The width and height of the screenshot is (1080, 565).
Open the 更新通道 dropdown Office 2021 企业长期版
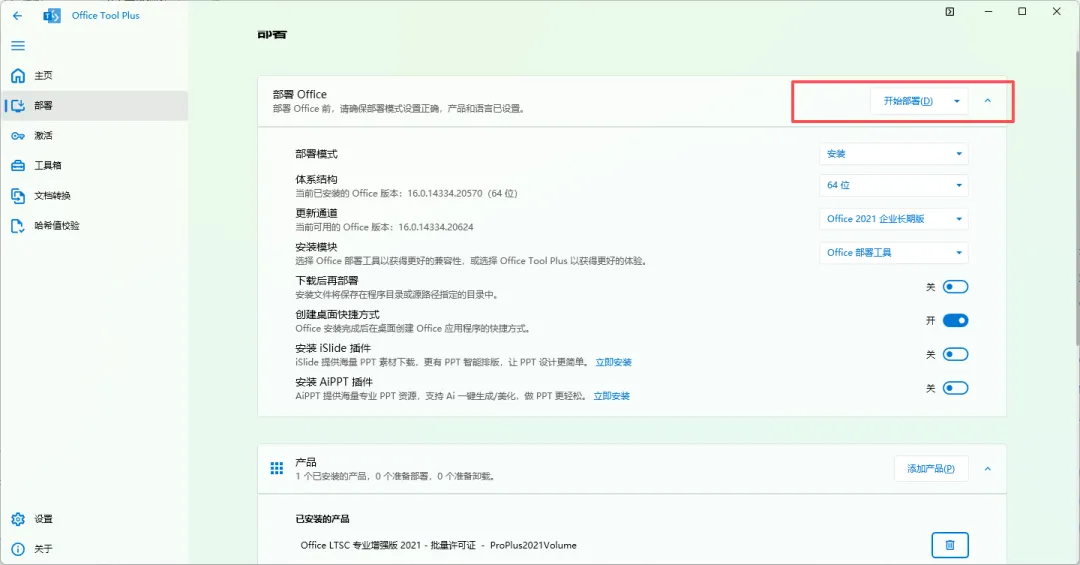click(x=893, y=219)
